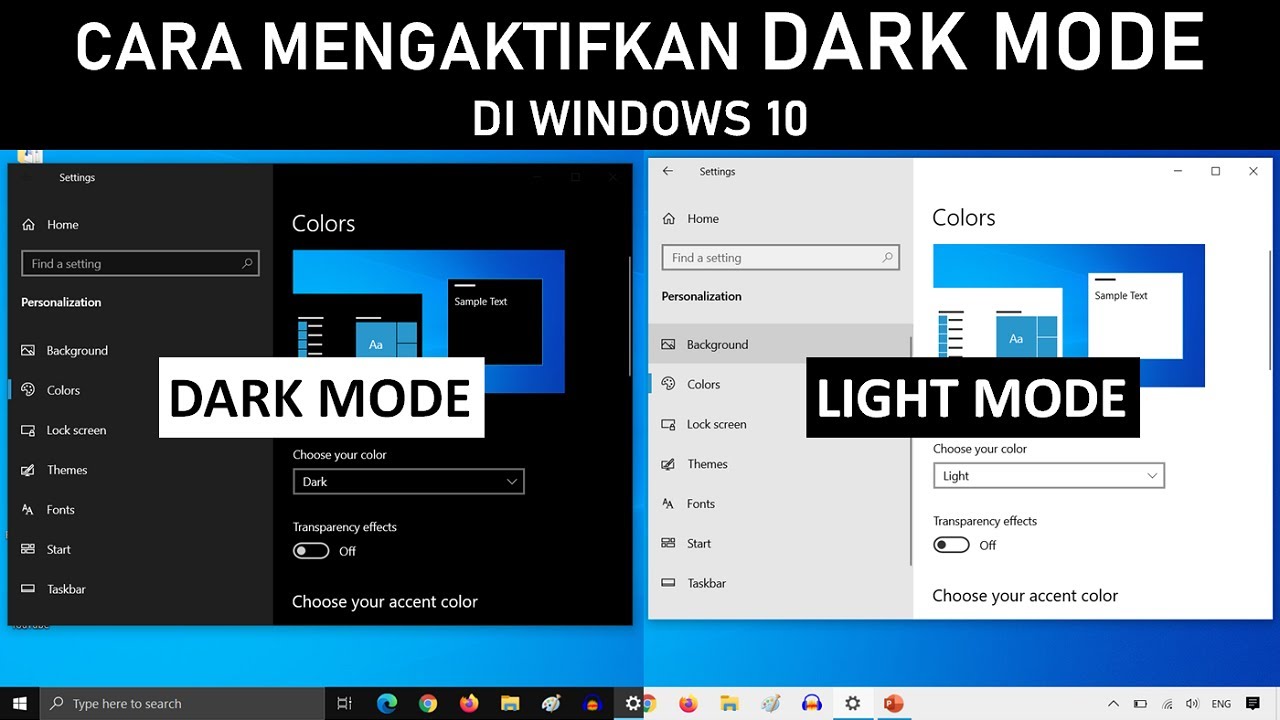Click the ENG language indicator
The width and height of the screenshot is (1280, 720).
pos(1221,704)
